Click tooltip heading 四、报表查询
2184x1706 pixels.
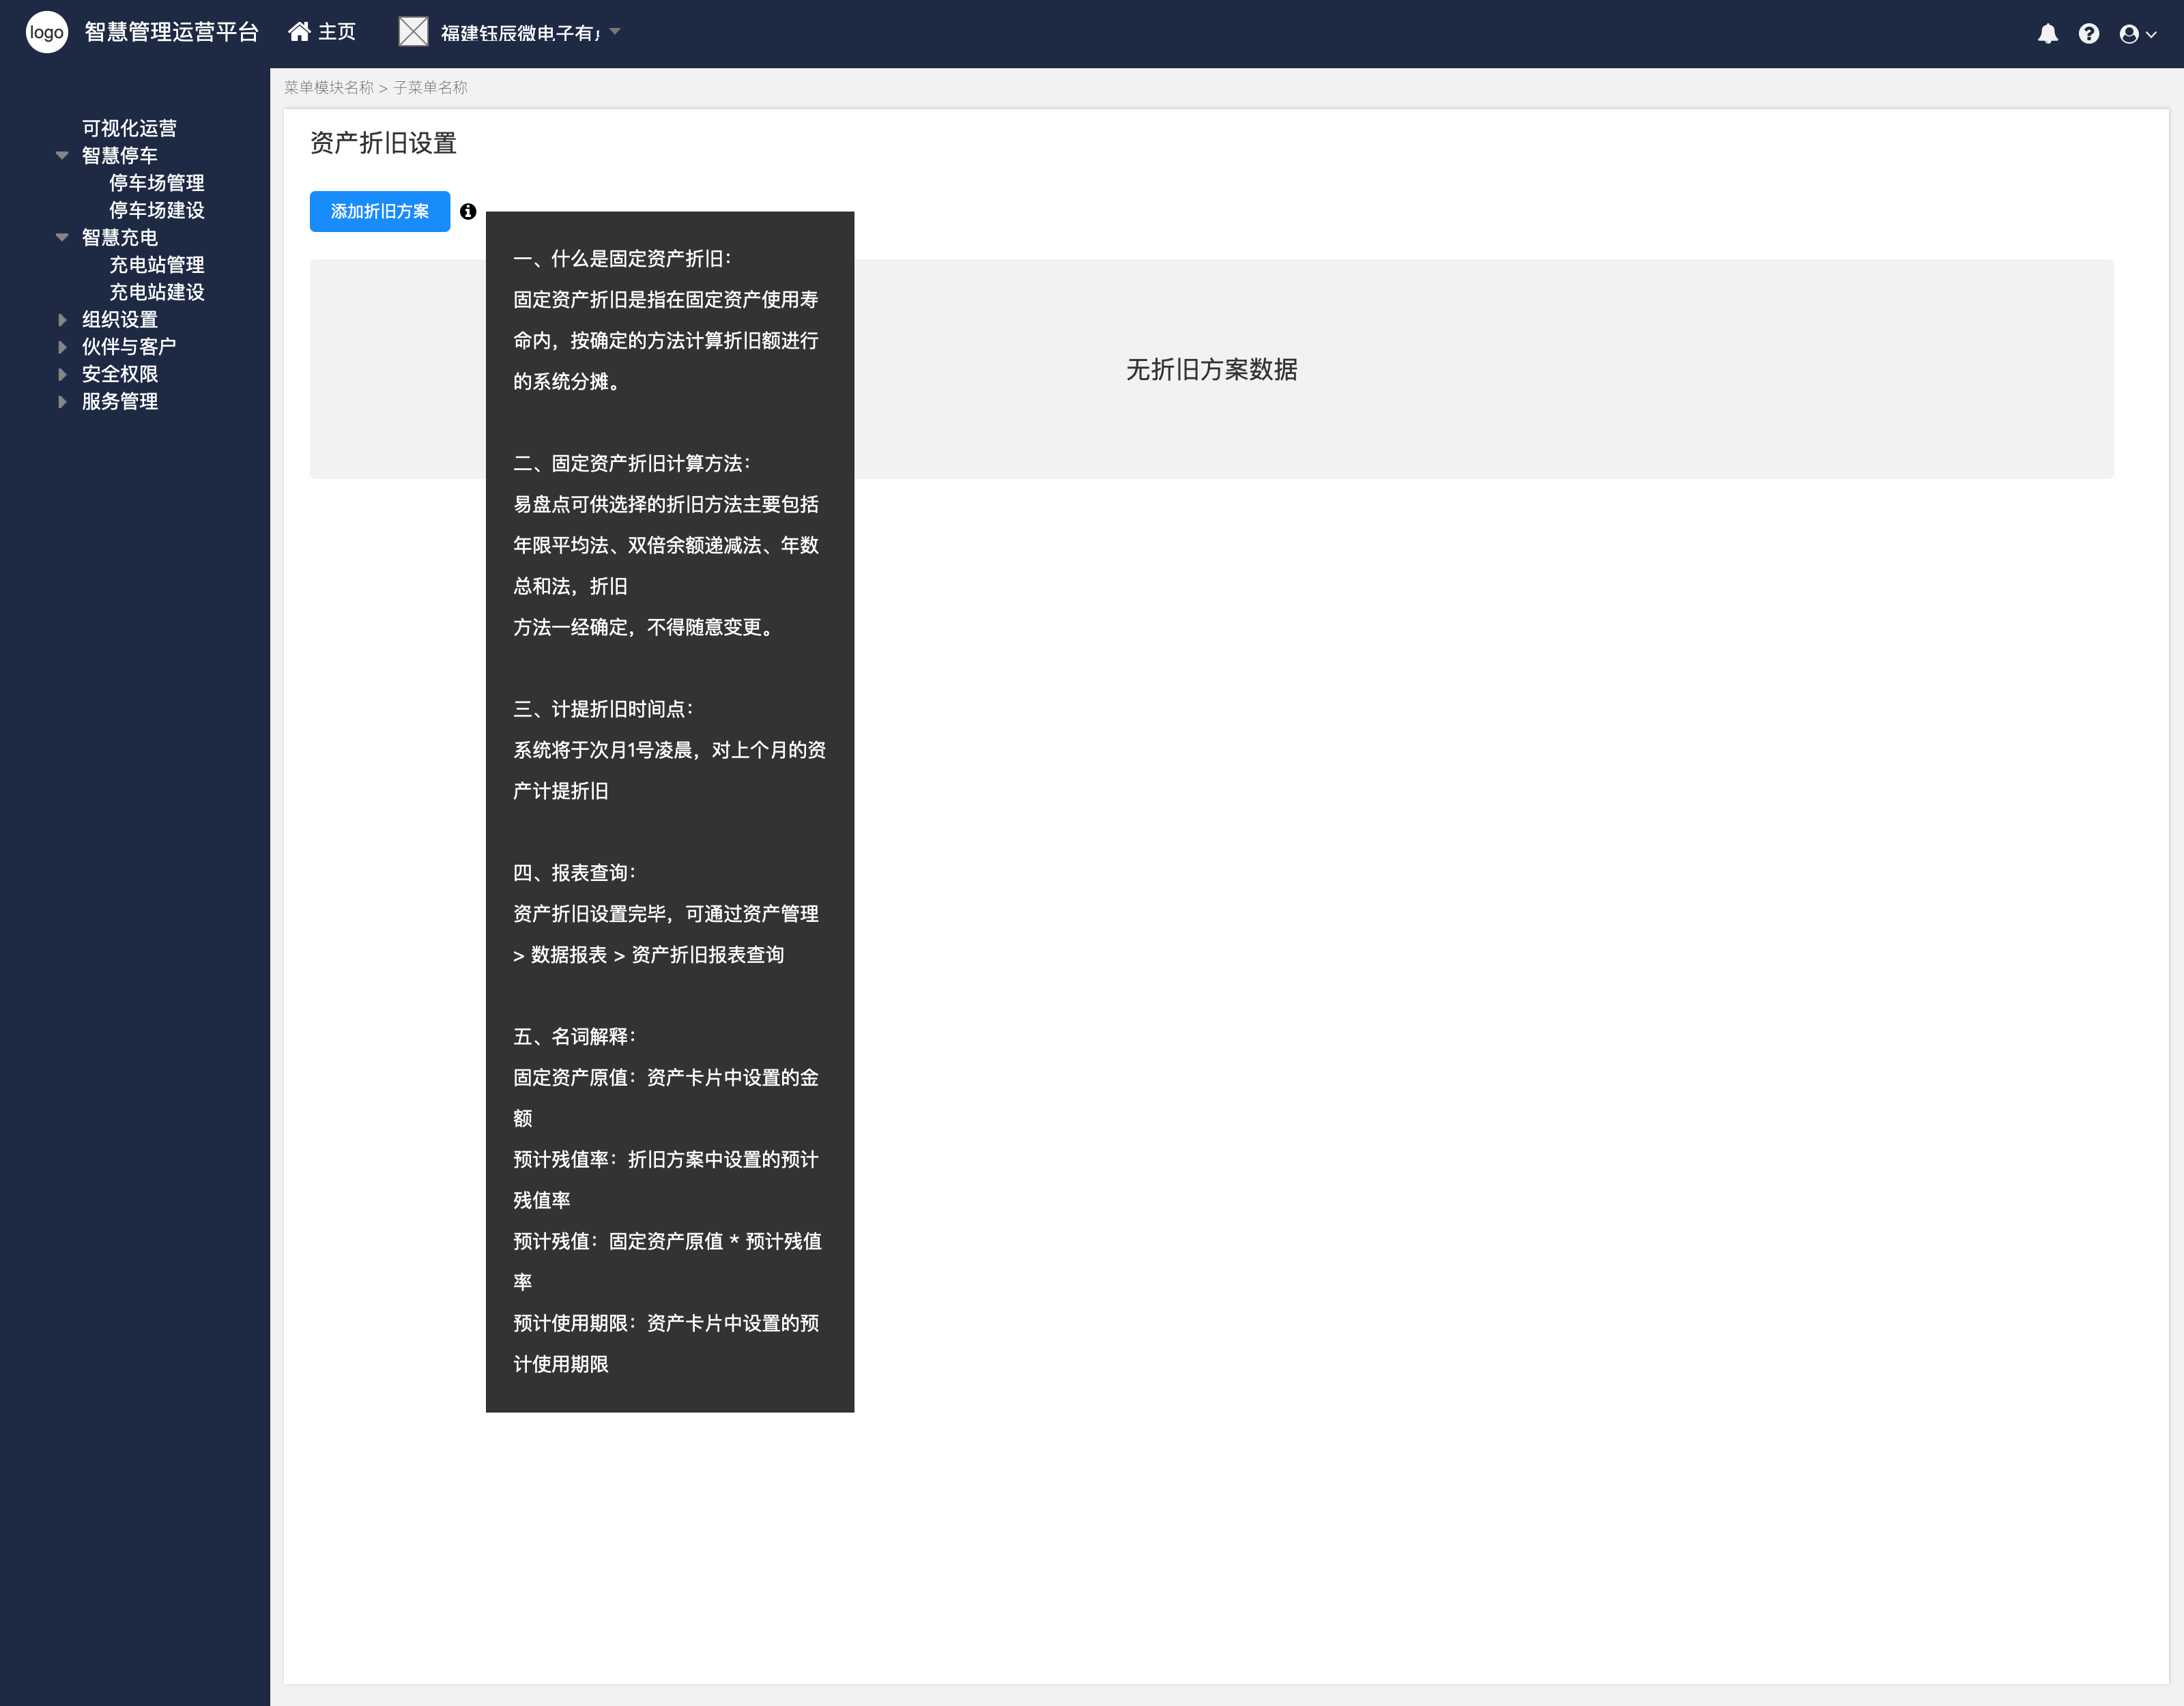[575, 873]
